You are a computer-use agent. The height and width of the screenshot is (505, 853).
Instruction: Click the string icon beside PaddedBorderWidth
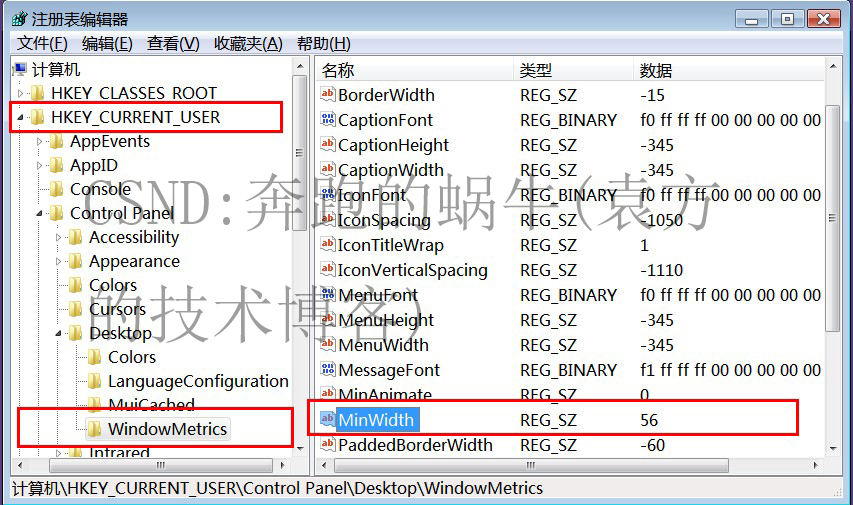tap(327, 445)
